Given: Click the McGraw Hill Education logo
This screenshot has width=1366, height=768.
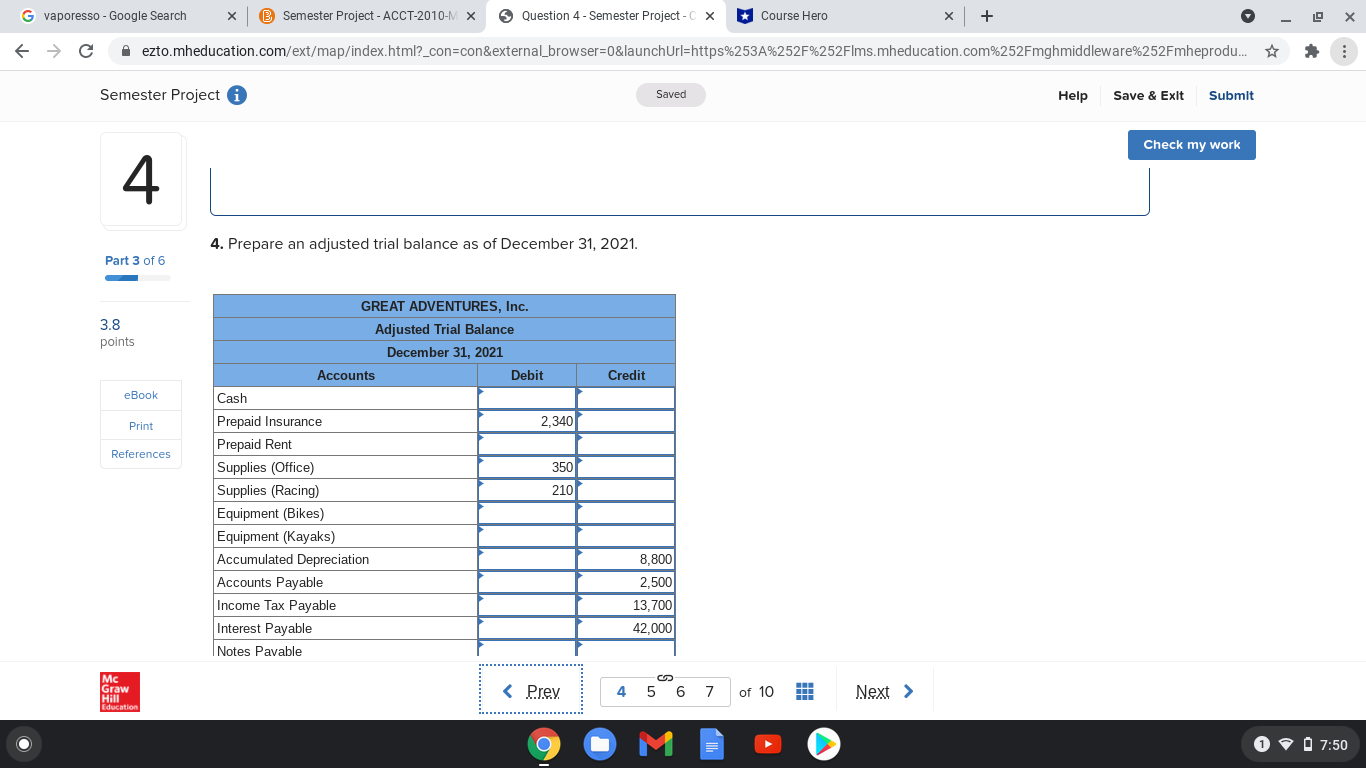Looking at the screenshot, I should point(120,692).
